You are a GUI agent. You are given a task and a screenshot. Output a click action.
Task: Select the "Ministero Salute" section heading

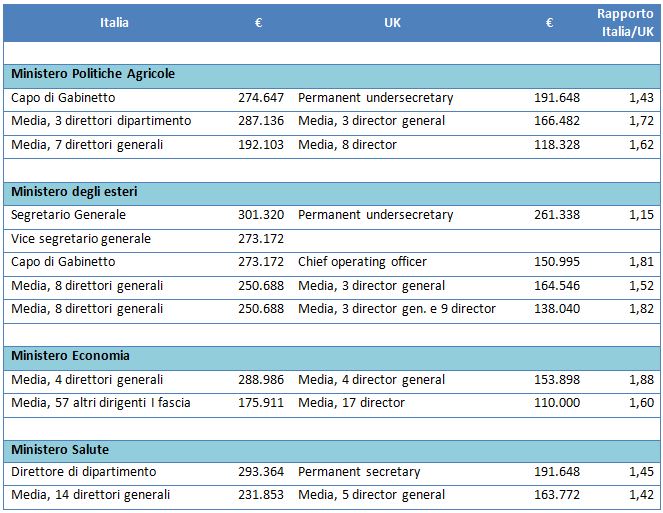coord(60,449)
